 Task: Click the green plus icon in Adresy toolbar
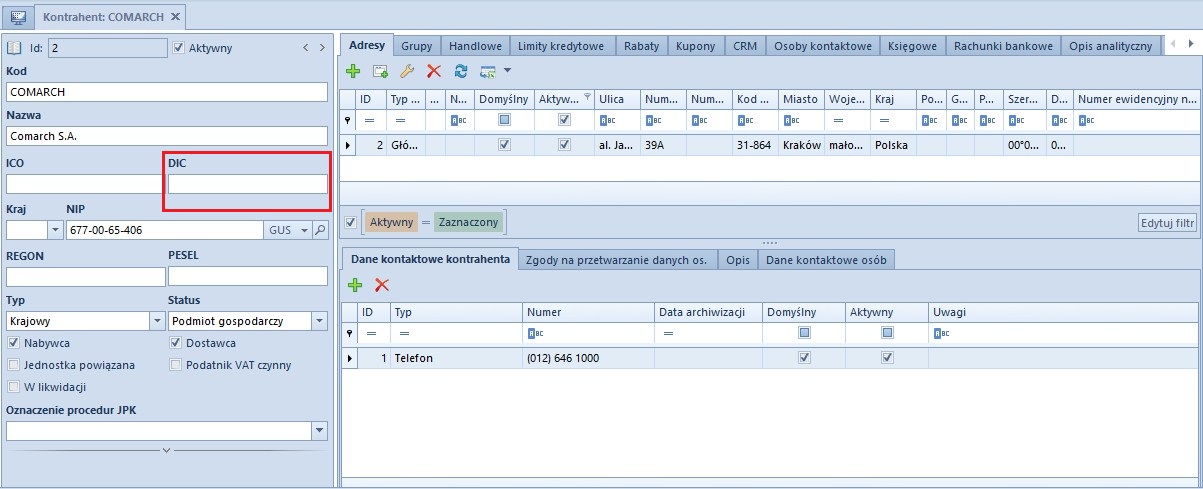click(353, 71)
